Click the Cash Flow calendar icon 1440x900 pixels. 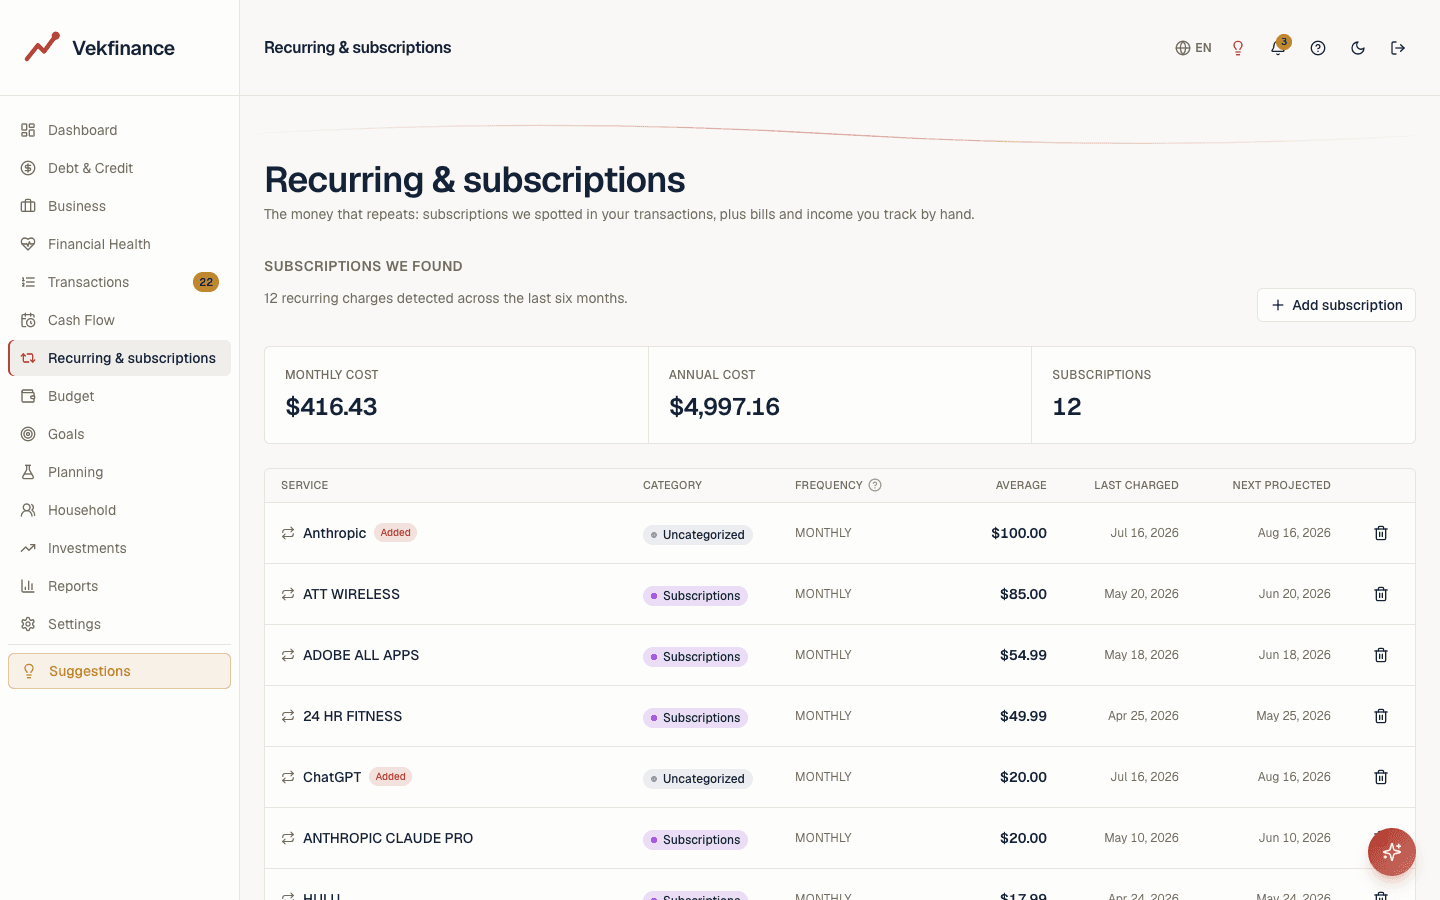point(28,320)
